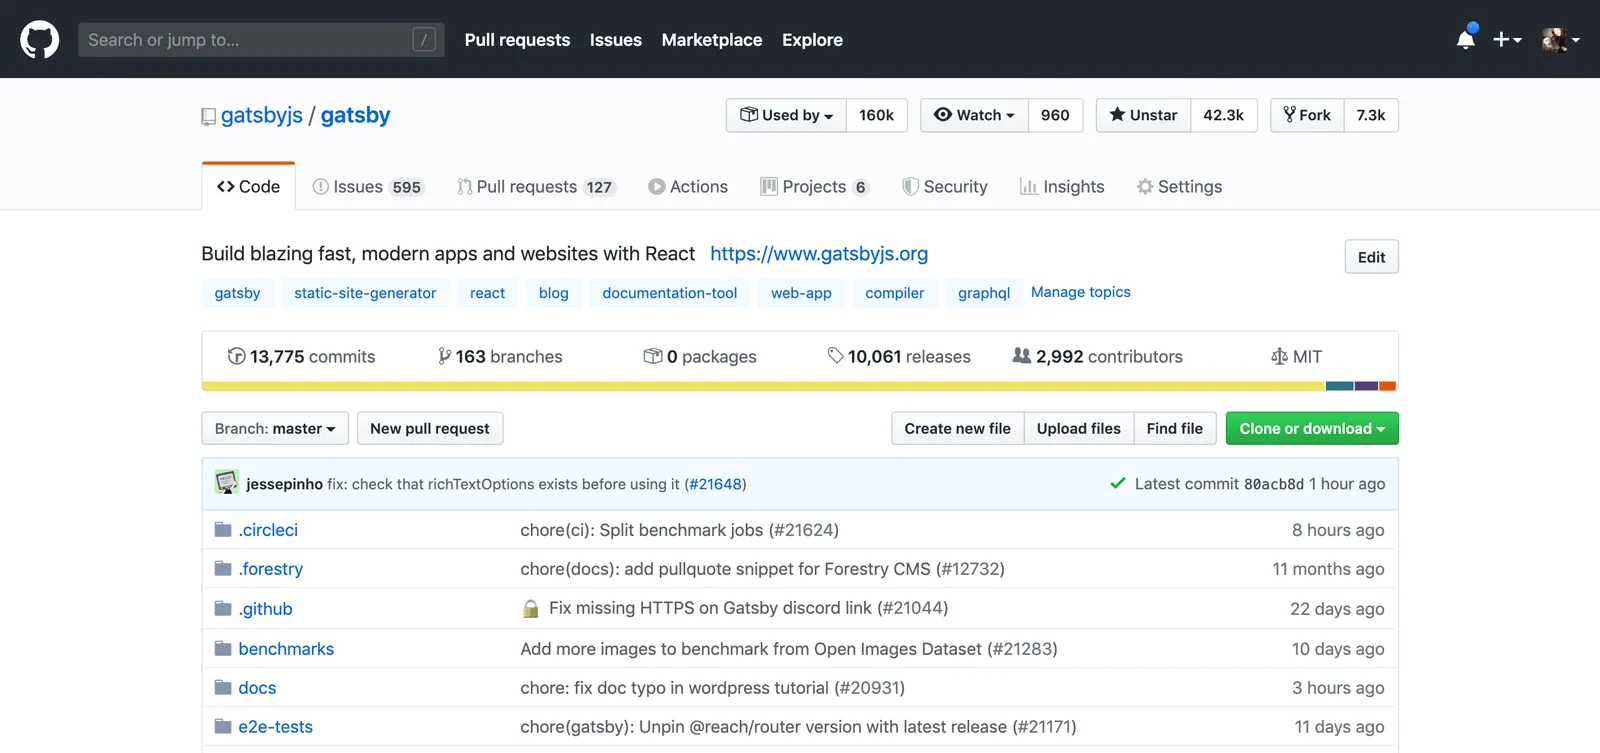This screenshot has width=1600, height=753.
Task: View 42.3k stargazers count
Action: [x=1224, y=115]
